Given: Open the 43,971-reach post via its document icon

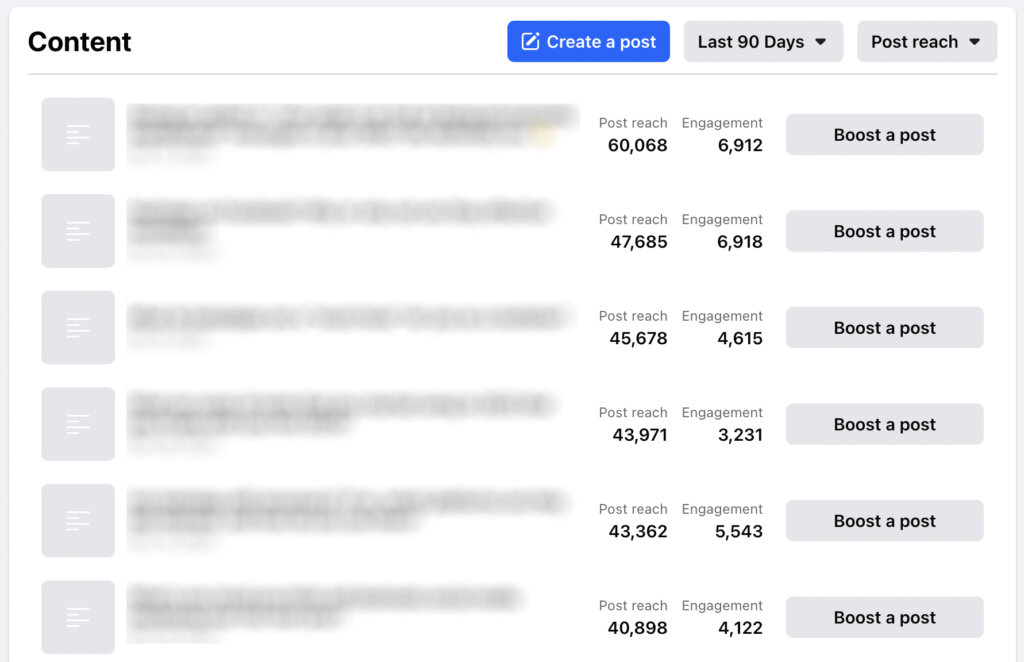Looking at the screenshot, I should [77, 424].
